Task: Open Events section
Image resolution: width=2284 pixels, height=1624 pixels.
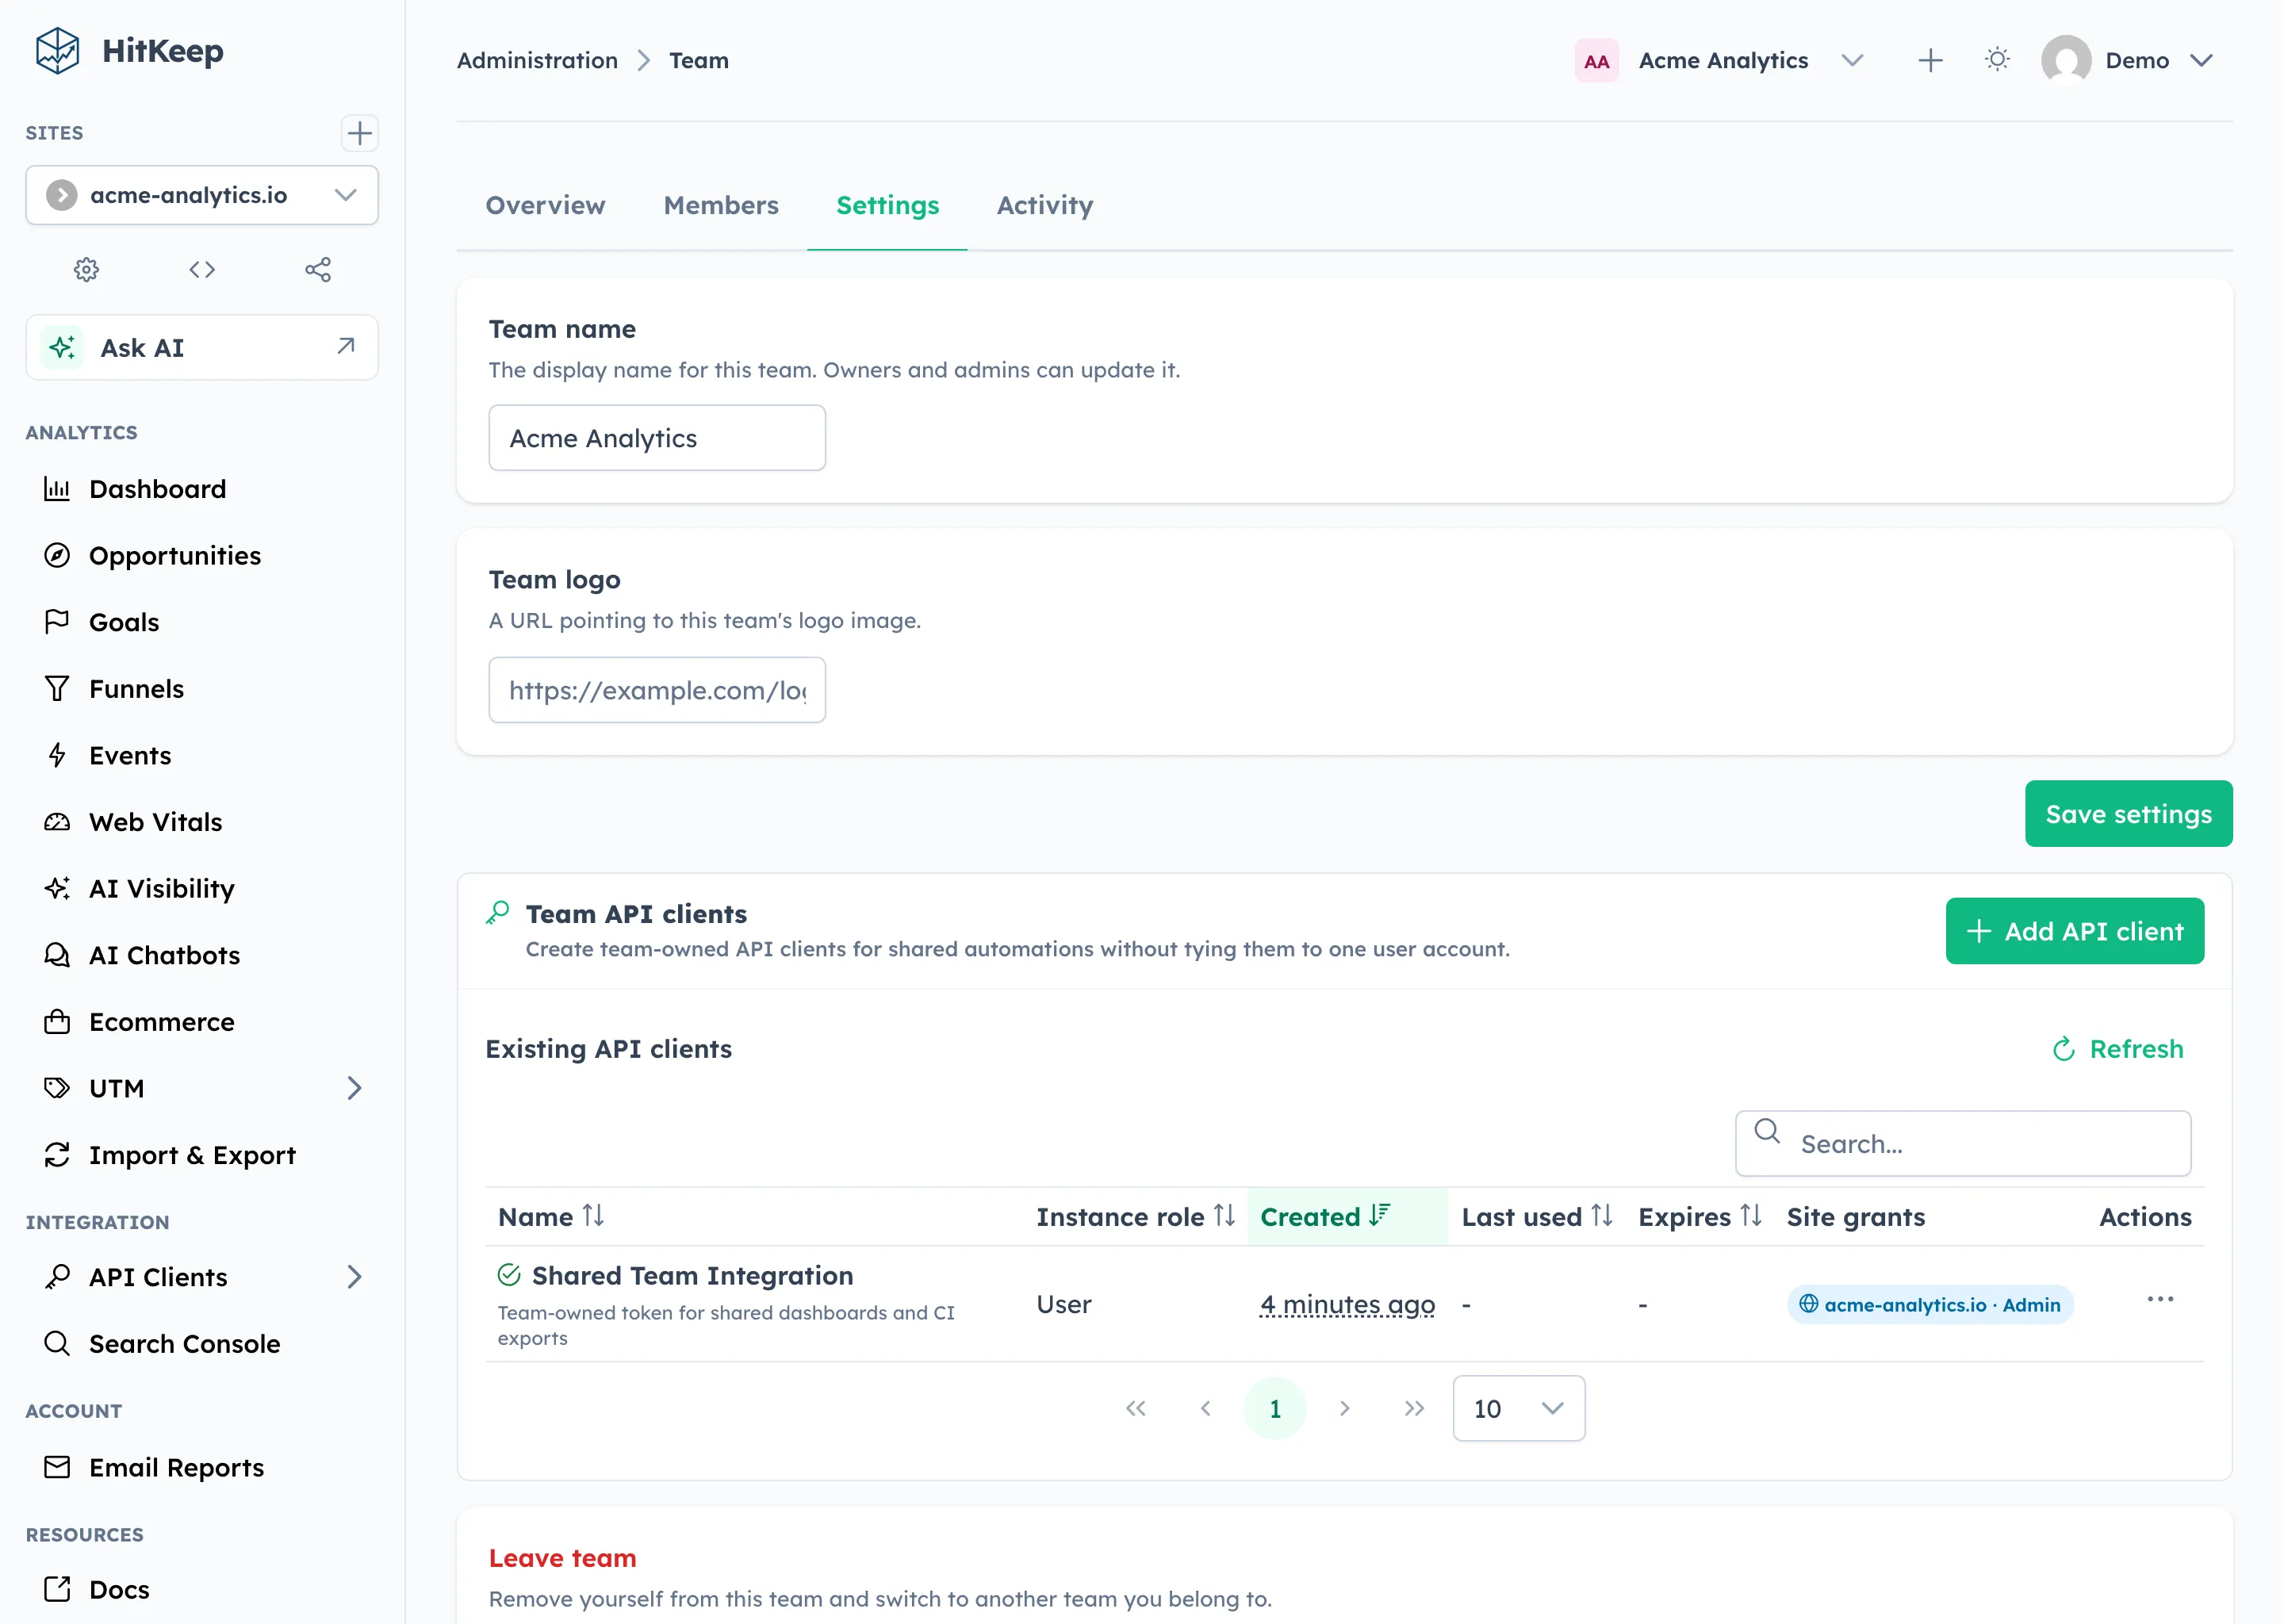Action: (x=202, y=755)
